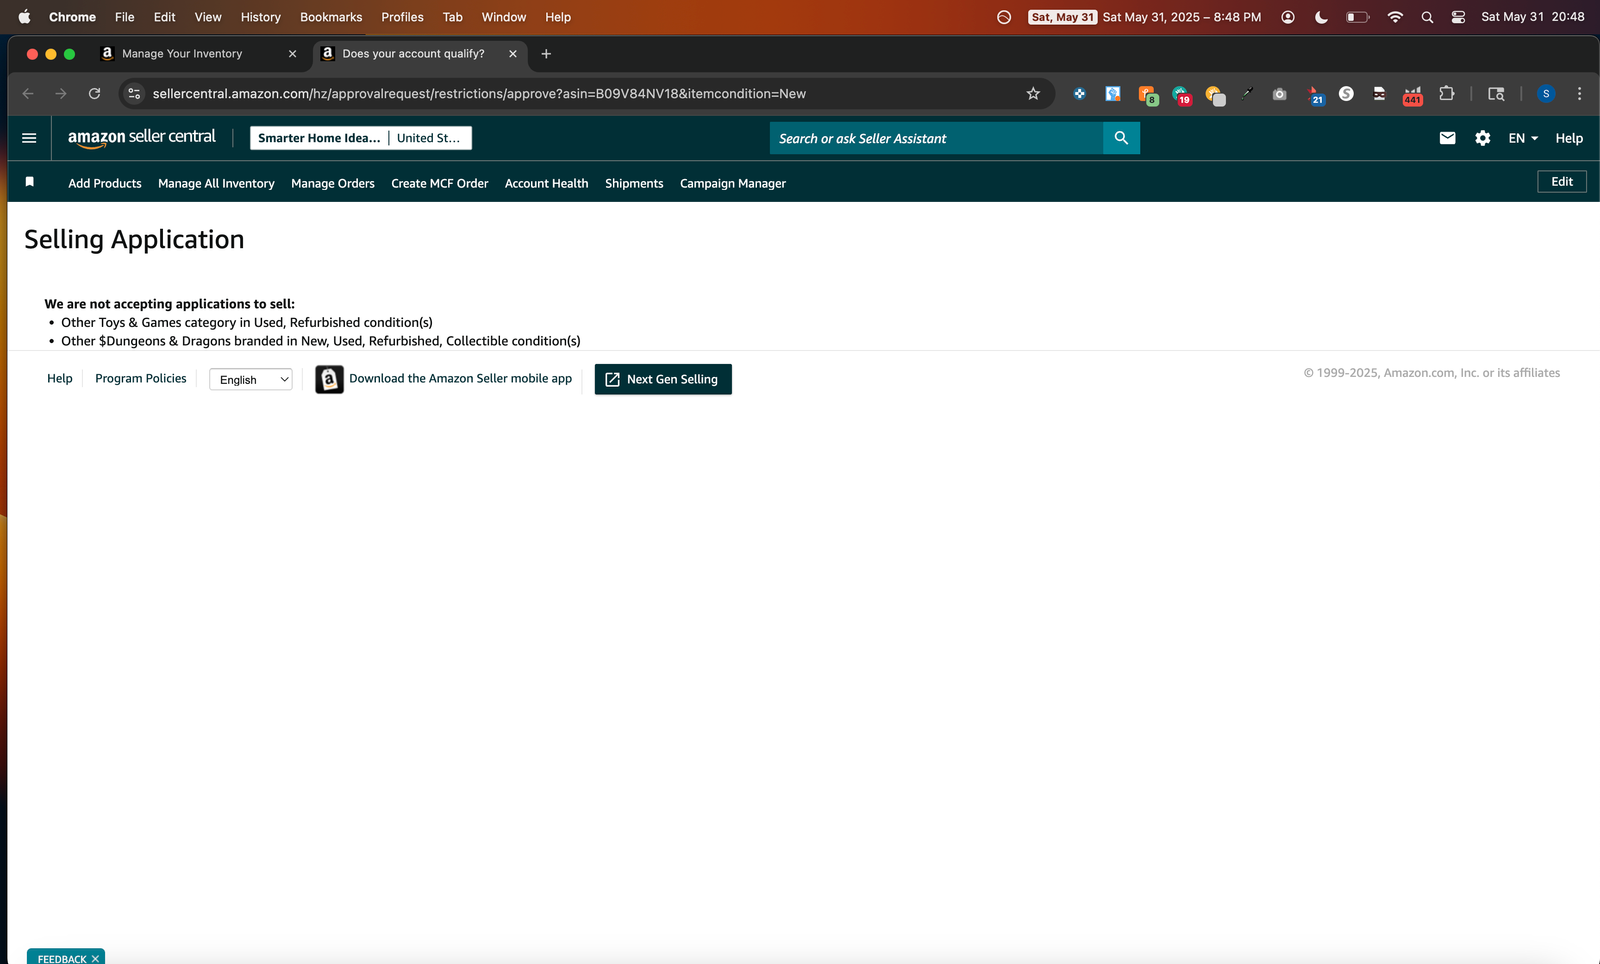Open Add Products page

click(105, 183)
